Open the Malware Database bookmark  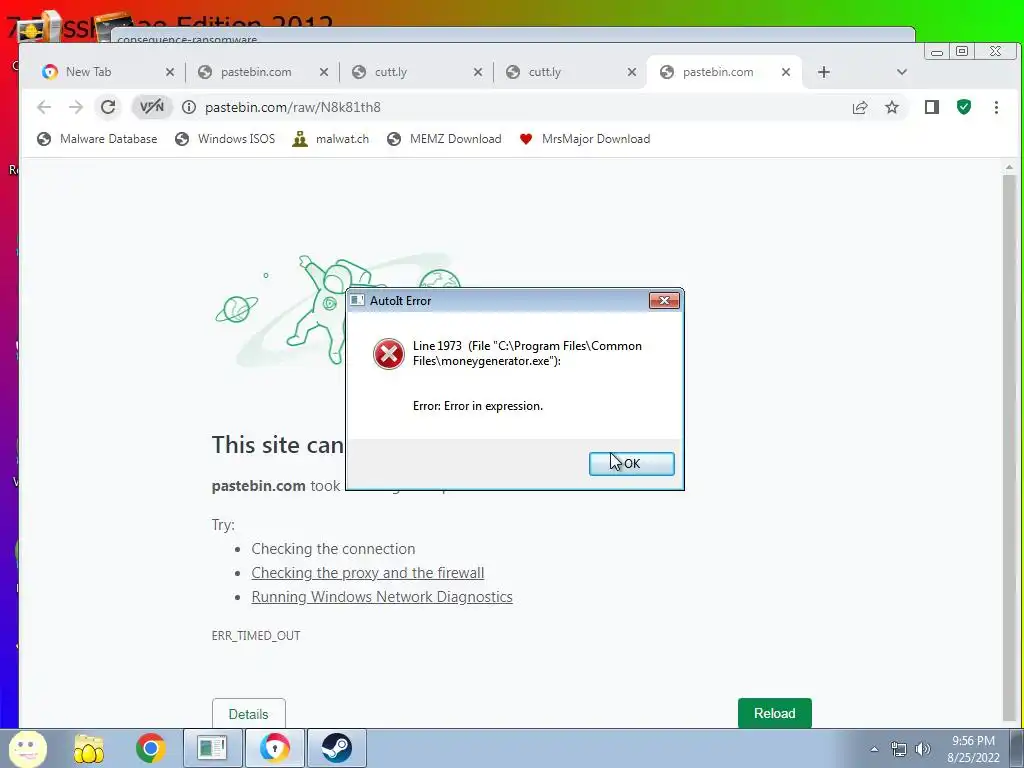97,138
